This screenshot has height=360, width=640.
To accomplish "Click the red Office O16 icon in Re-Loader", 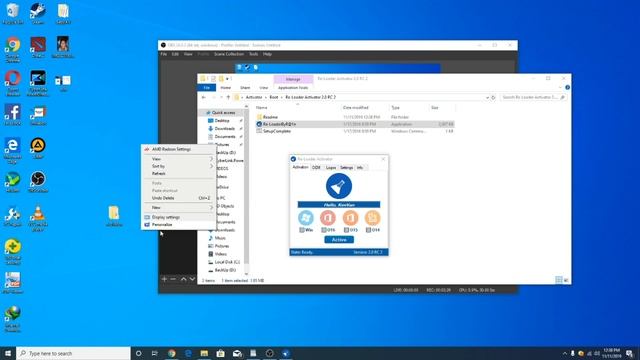I will pos(328,218).
